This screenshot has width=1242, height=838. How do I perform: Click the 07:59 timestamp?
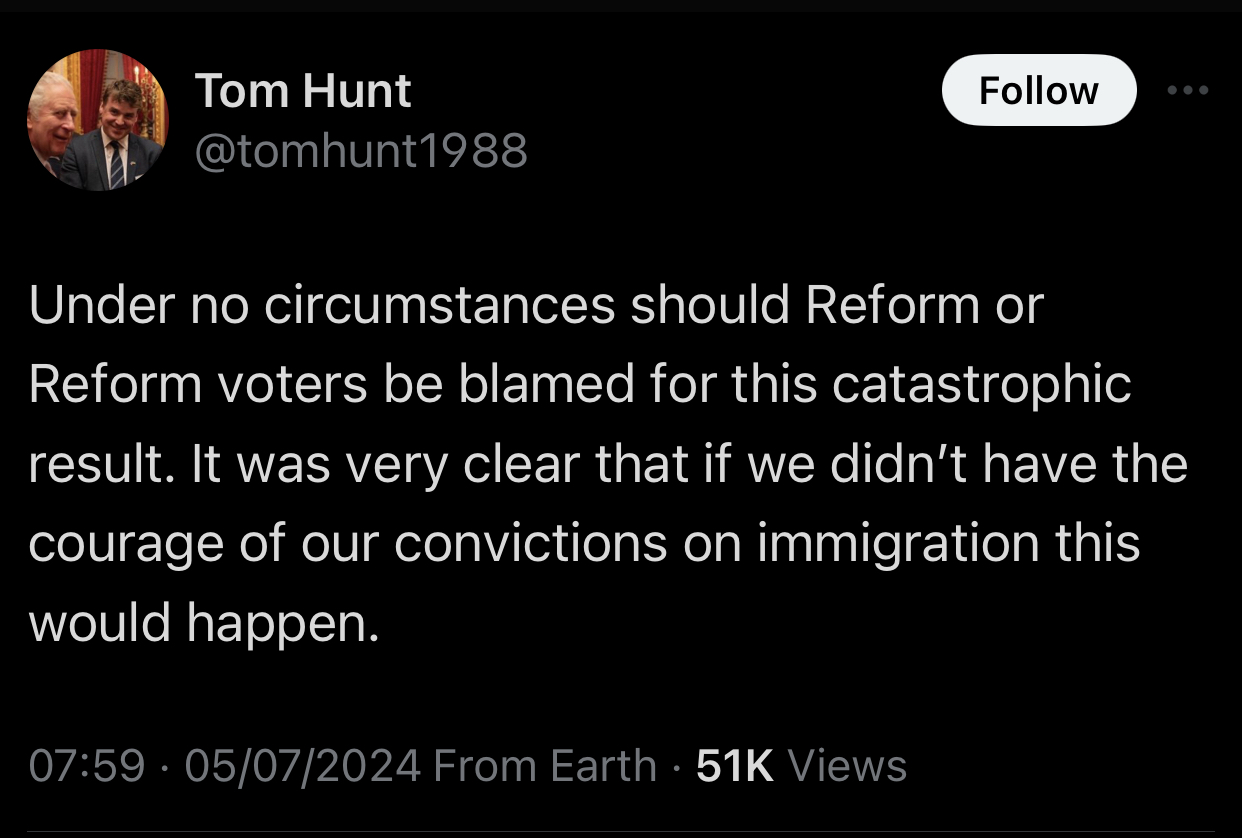[86, 766]
